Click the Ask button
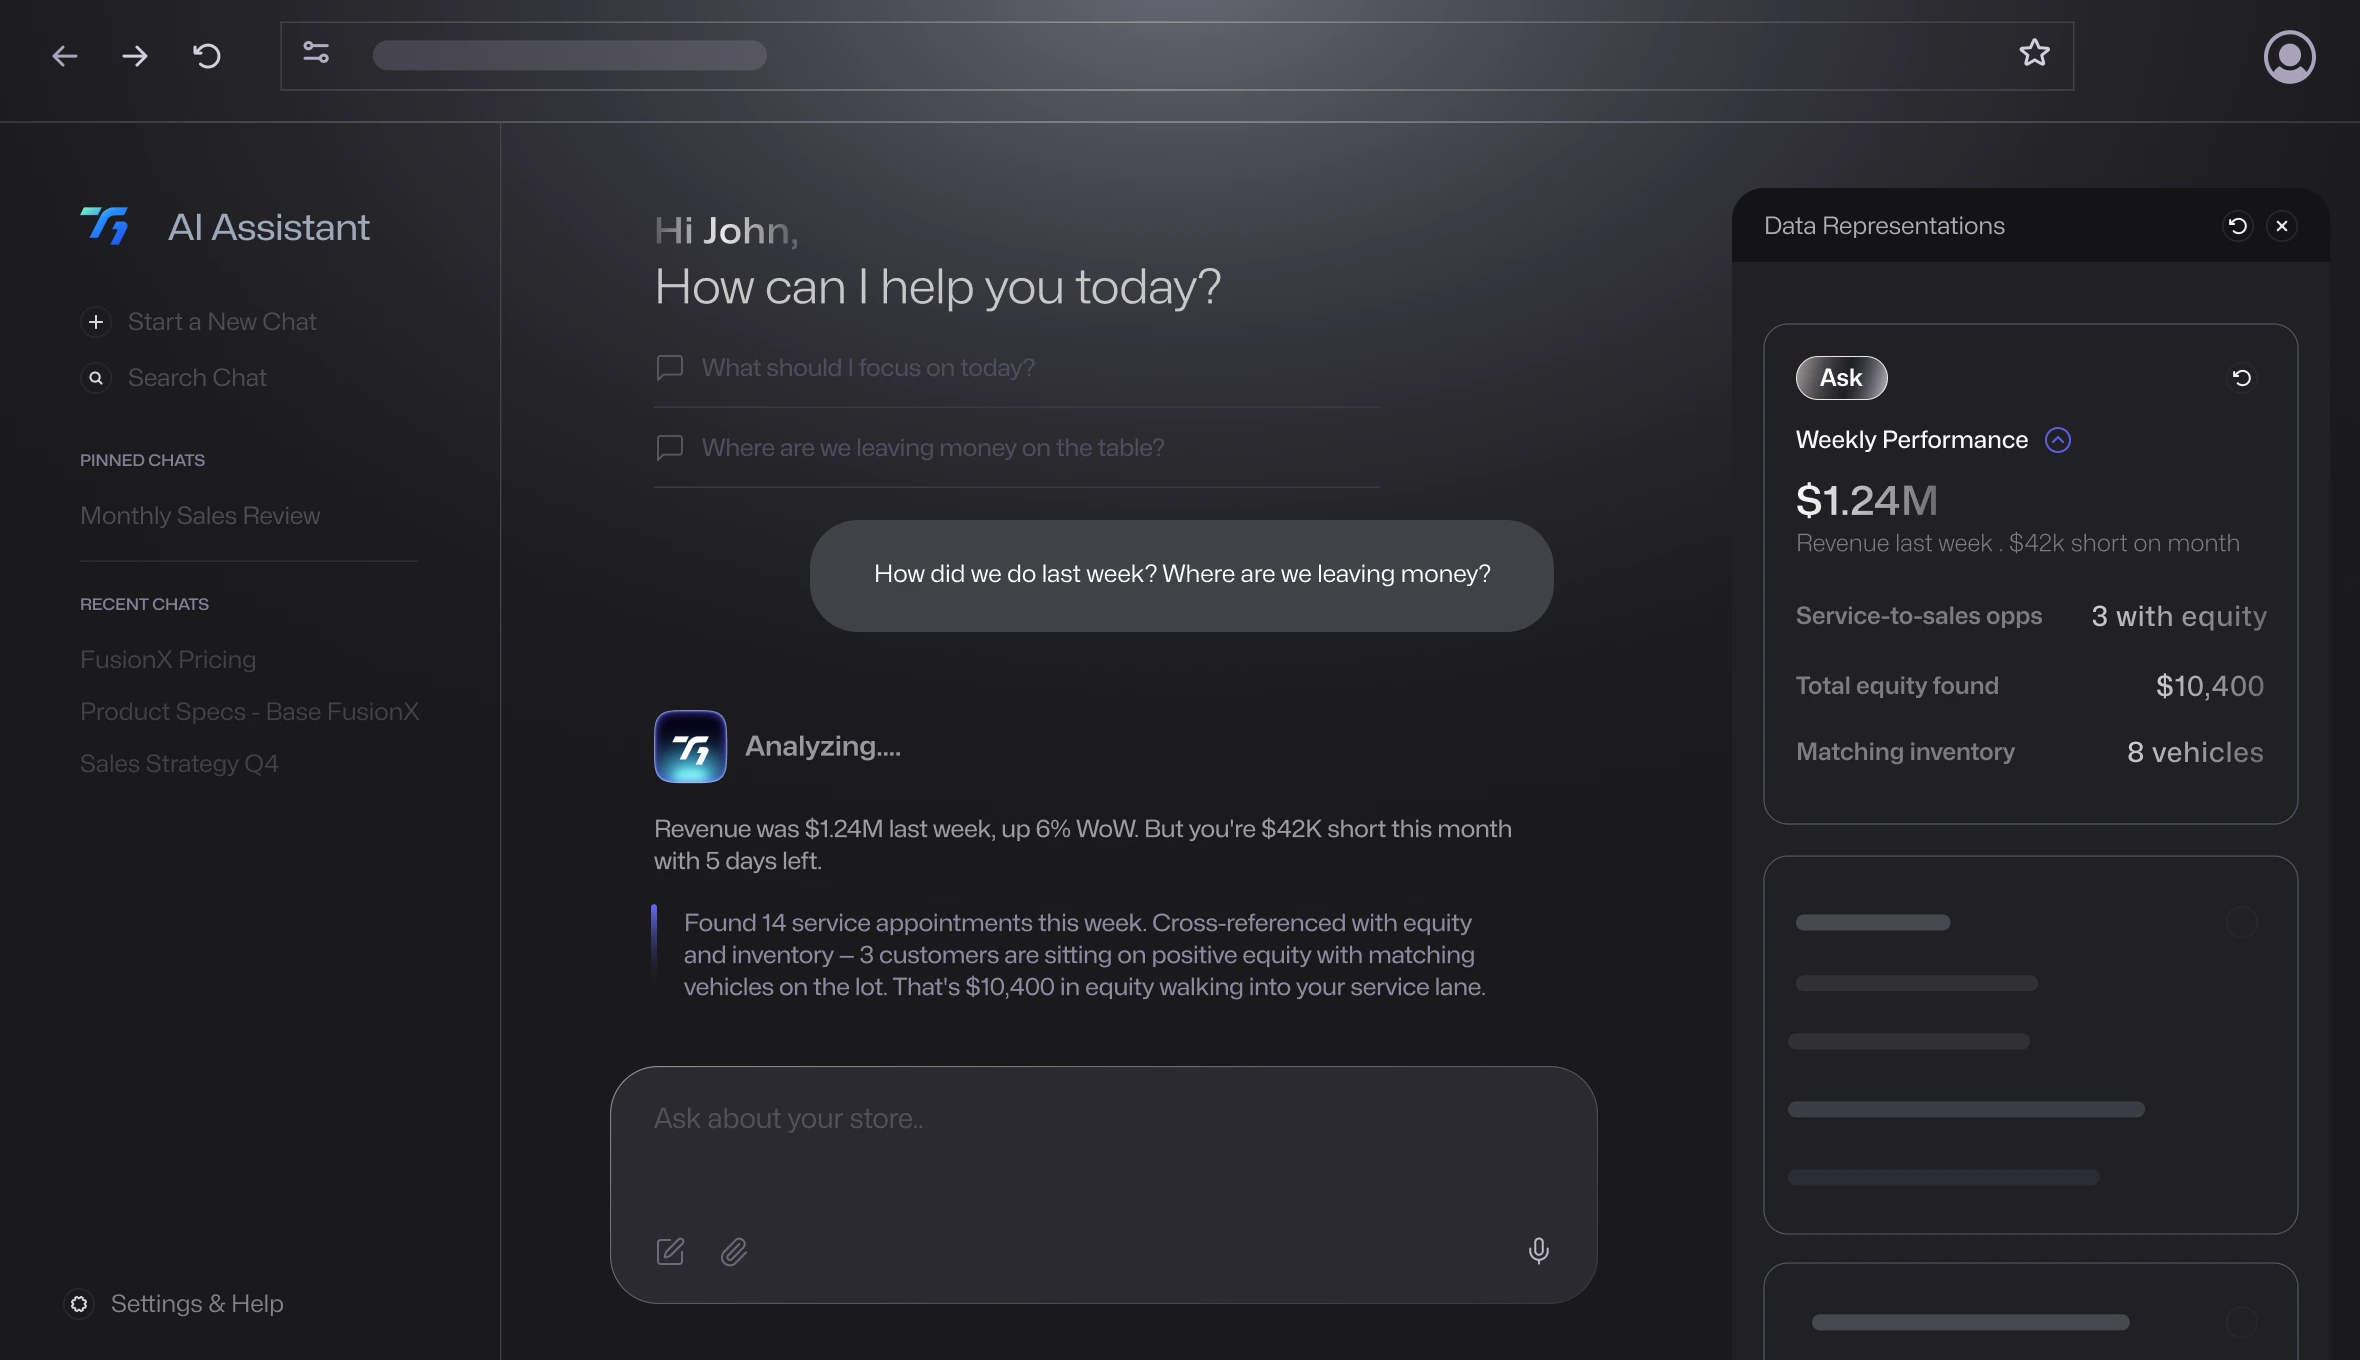The width and height of the screenshot is (2360, 1360). tap(1841, 378)
